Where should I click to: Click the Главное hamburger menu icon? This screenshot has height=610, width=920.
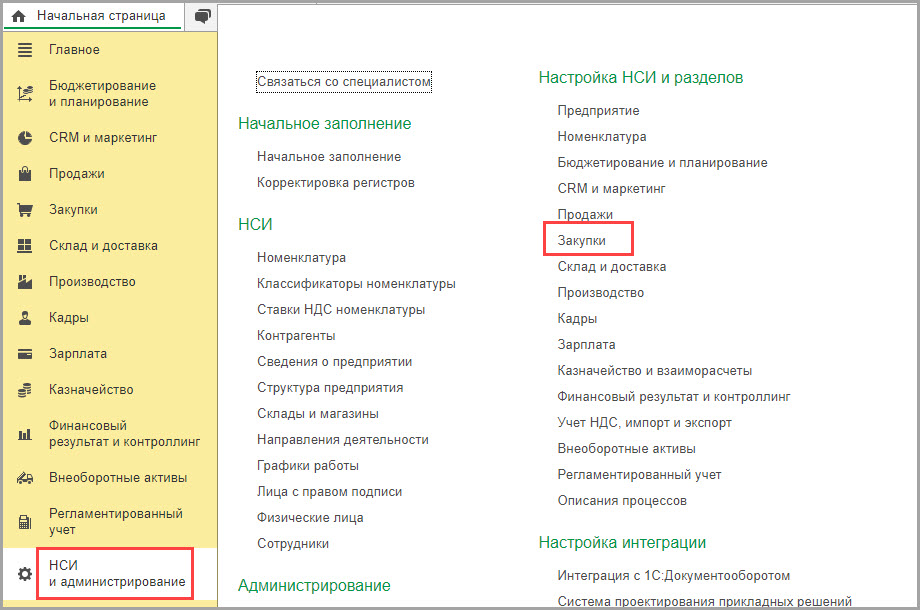pyautogui.click(x=25, y=50)
